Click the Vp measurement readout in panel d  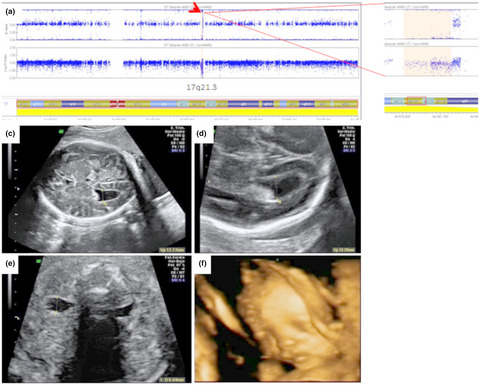[x=345, y=250]
